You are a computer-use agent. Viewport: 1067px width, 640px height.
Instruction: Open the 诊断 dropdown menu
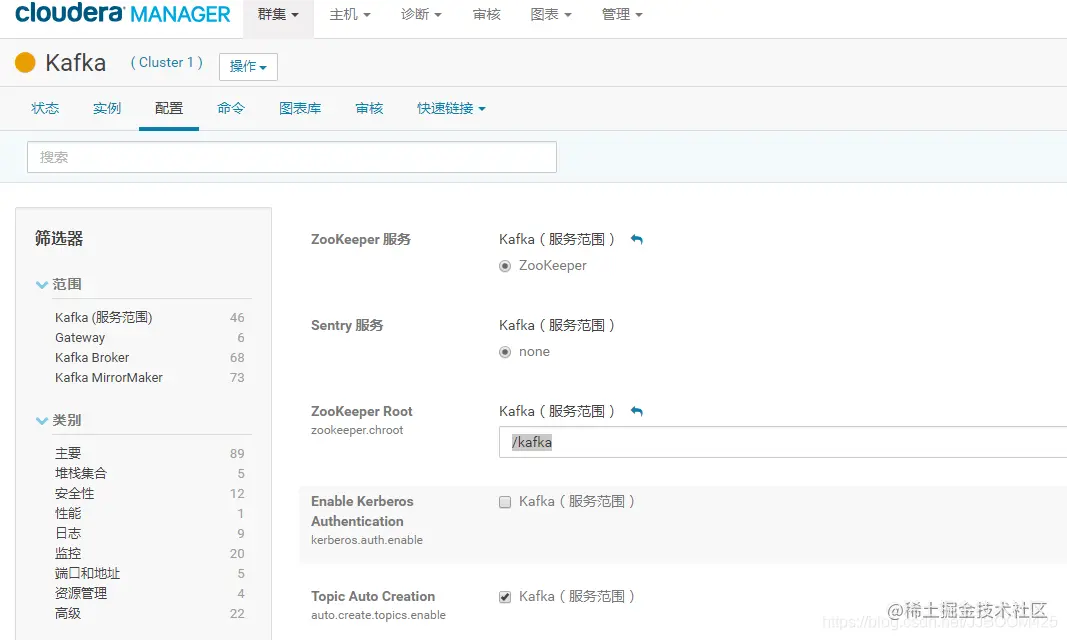(x=421, y=14)
